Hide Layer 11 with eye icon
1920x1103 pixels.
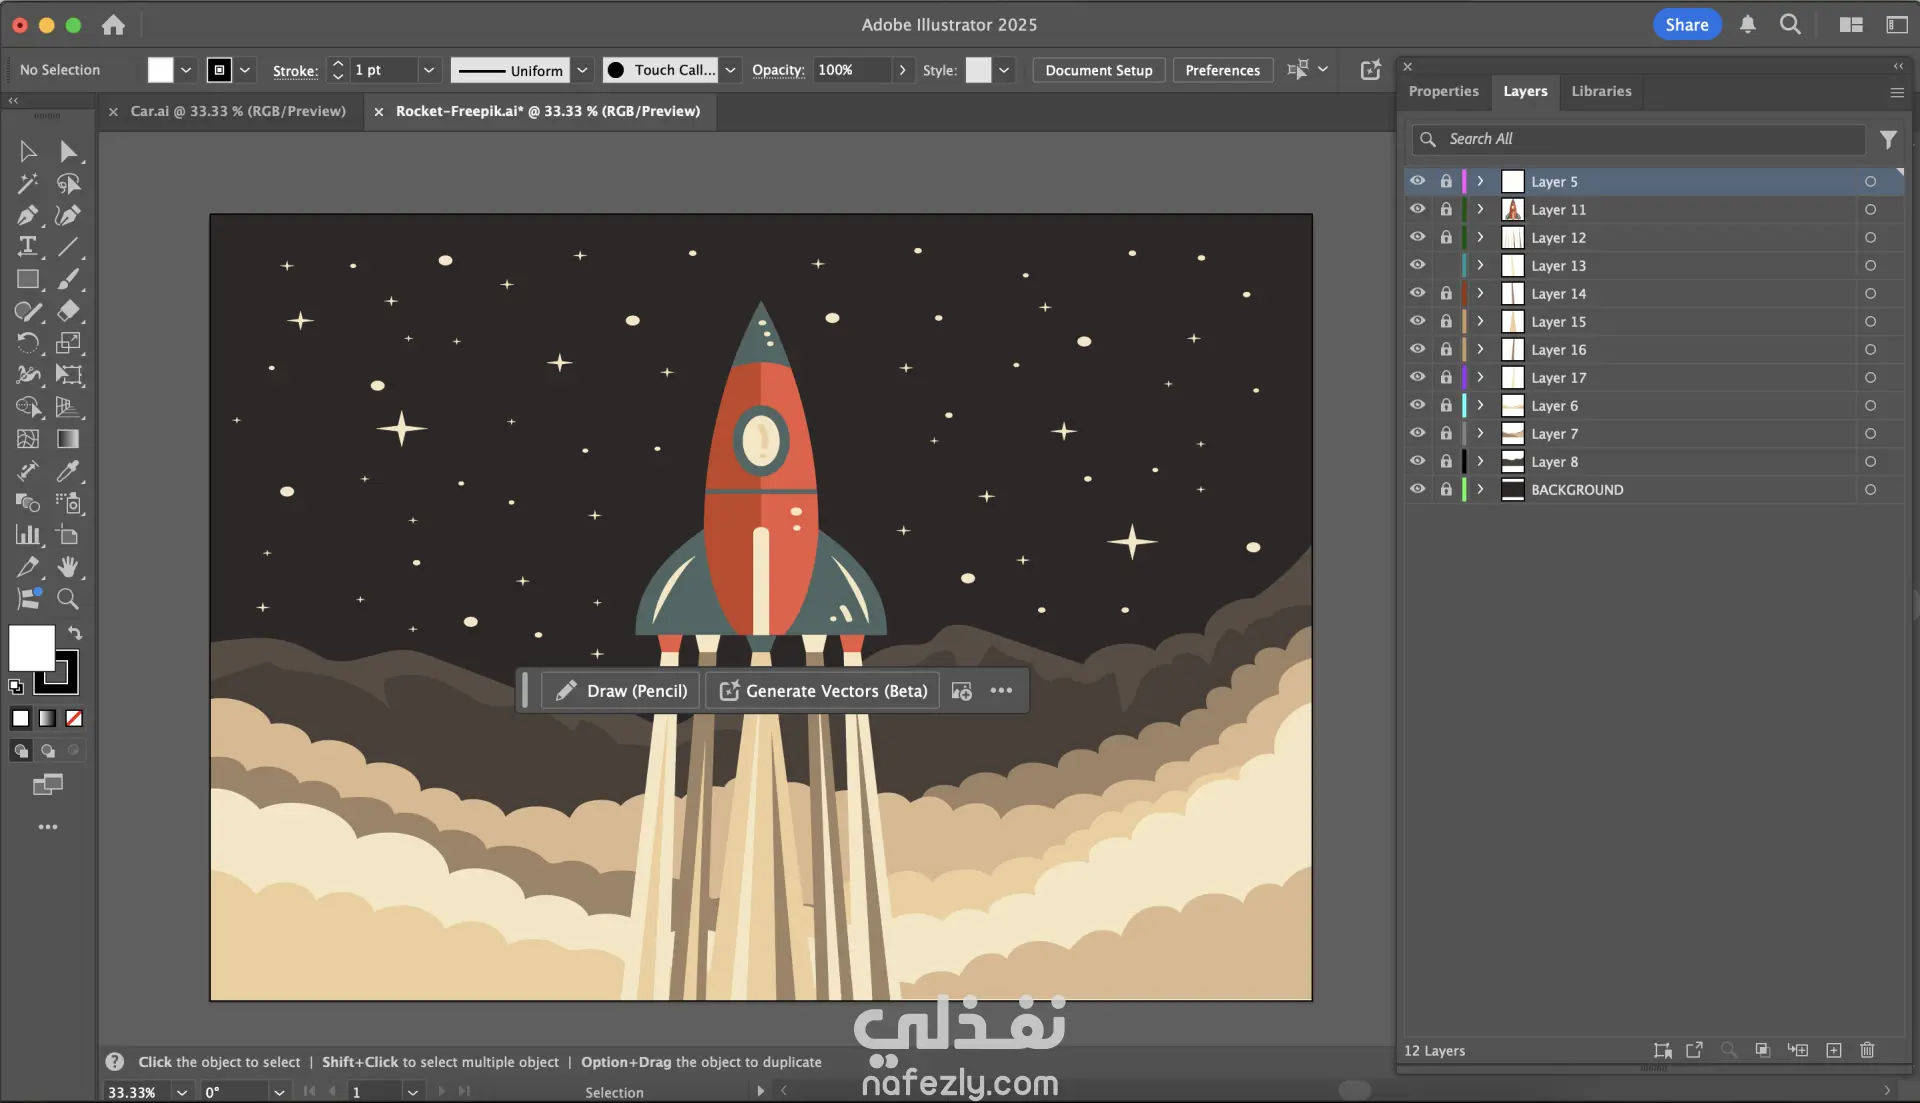(x=1417, y=209)
